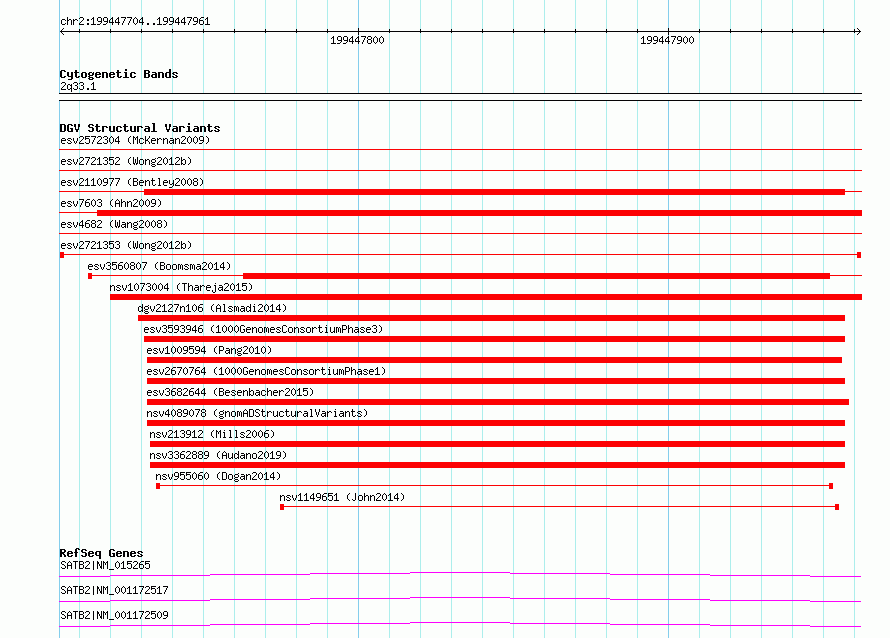Viewport: 890px width, 638px height.
Task: Click the red bar for nsv213912
Action: click(497, 444)
